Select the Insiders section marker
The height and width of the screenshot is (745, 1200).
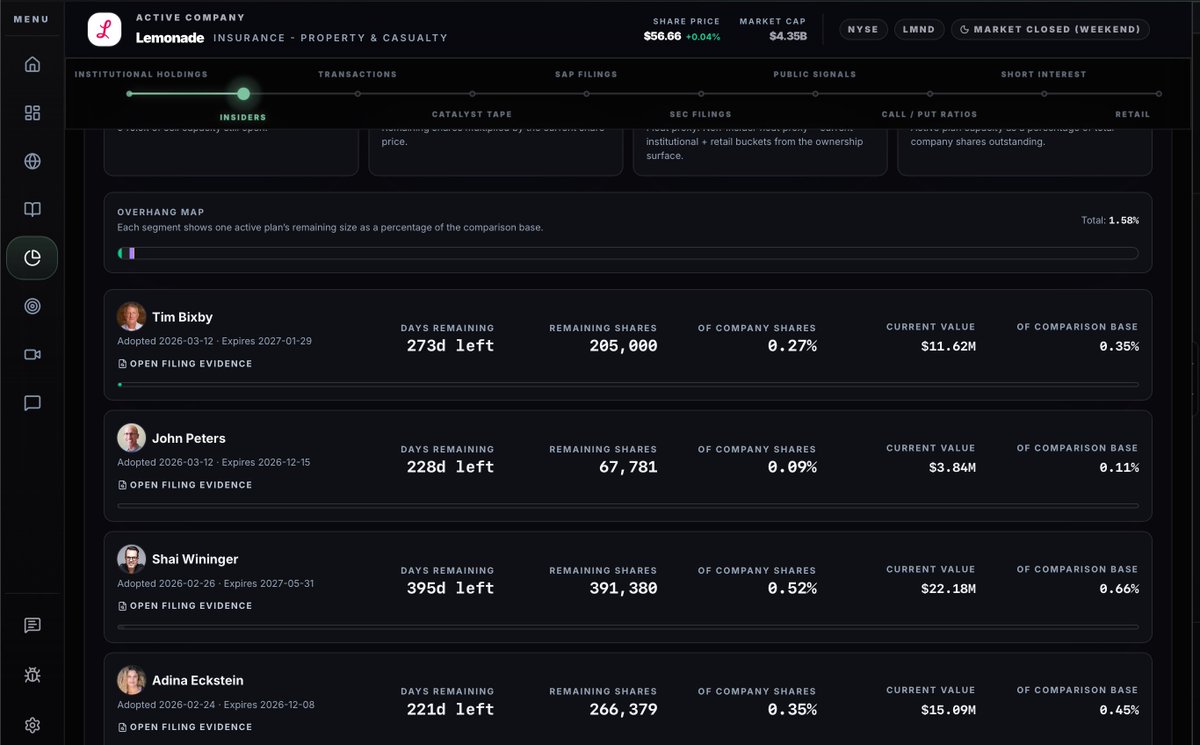click(243, 94)
